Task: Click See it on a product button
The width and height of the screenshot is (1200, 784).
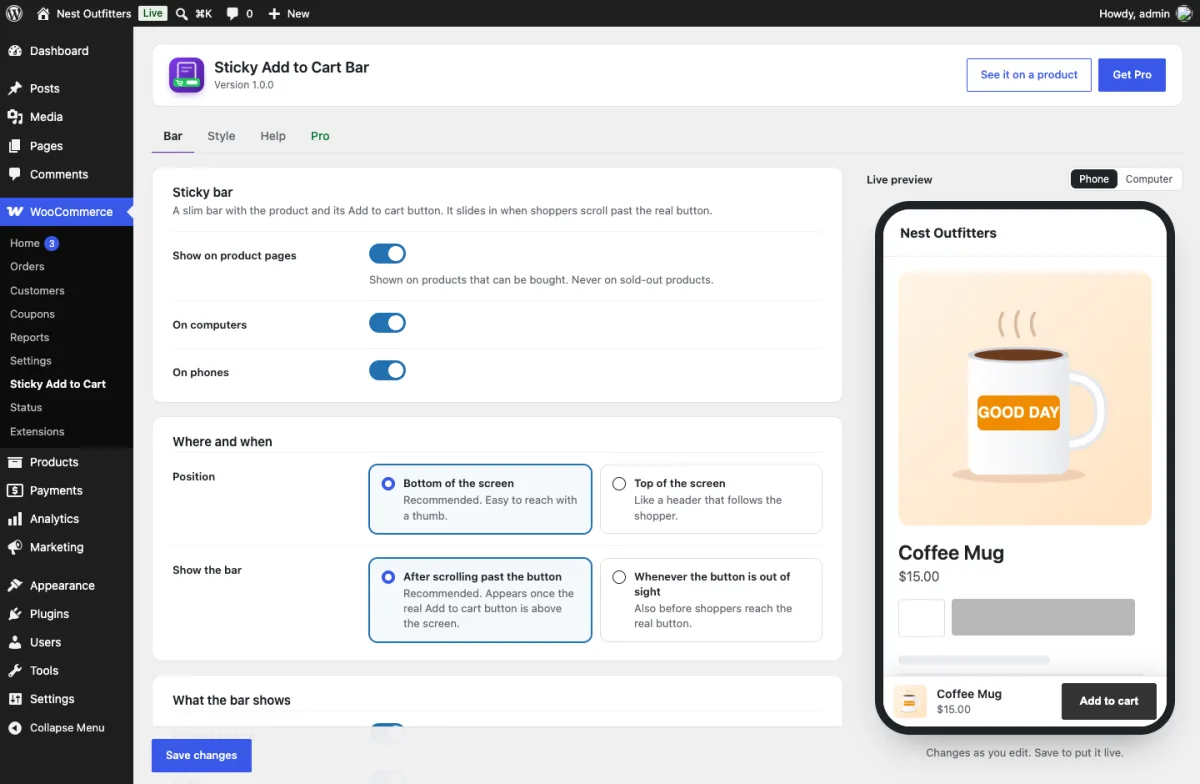Action: (x=1029, y=75)
